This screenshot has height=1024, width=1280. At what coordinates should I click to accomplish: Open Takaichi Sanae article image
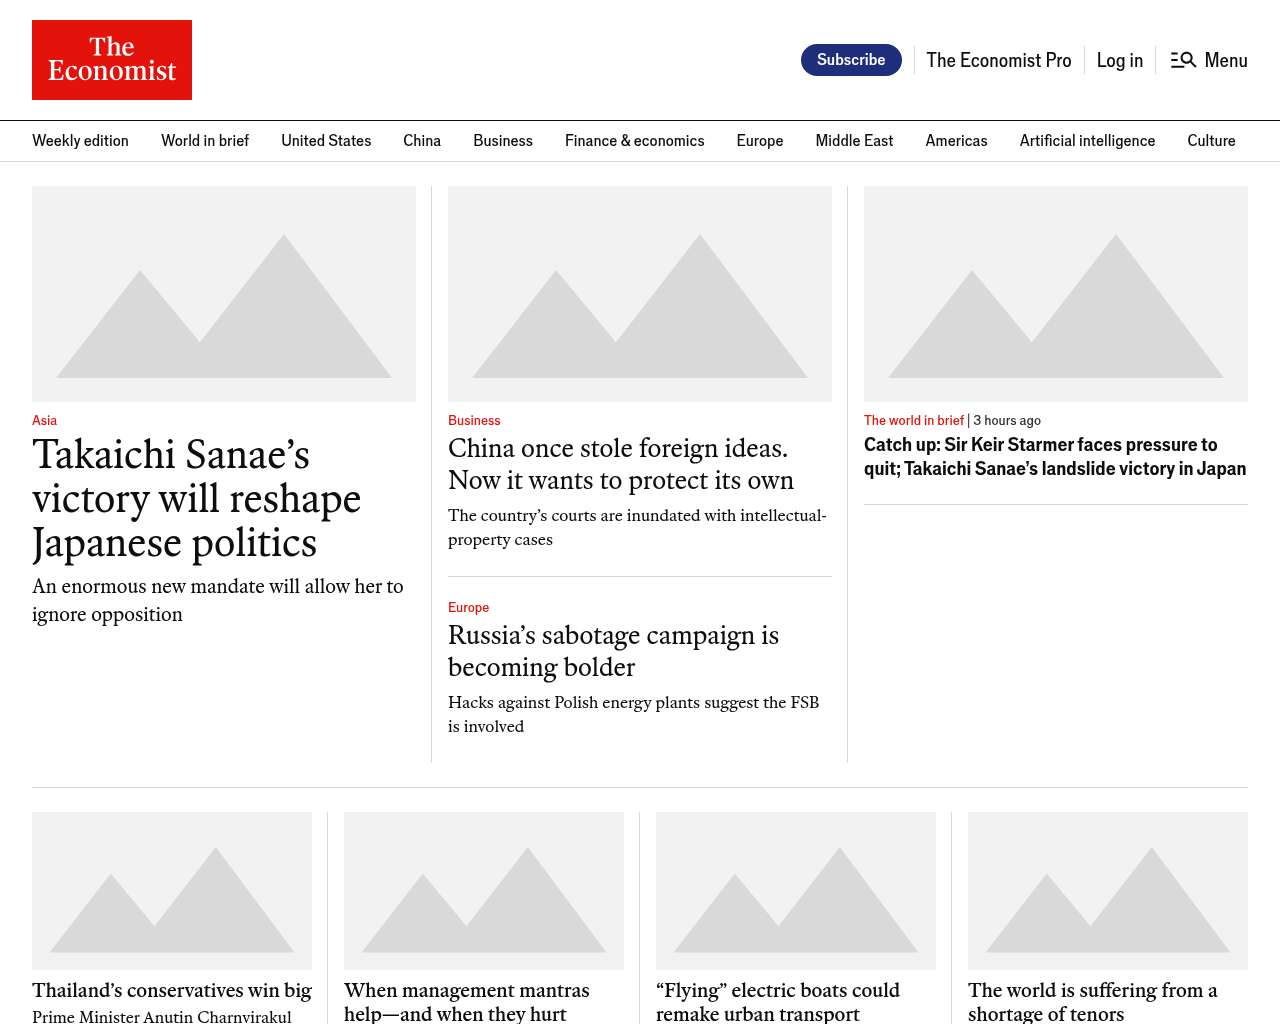pos(224,294)
